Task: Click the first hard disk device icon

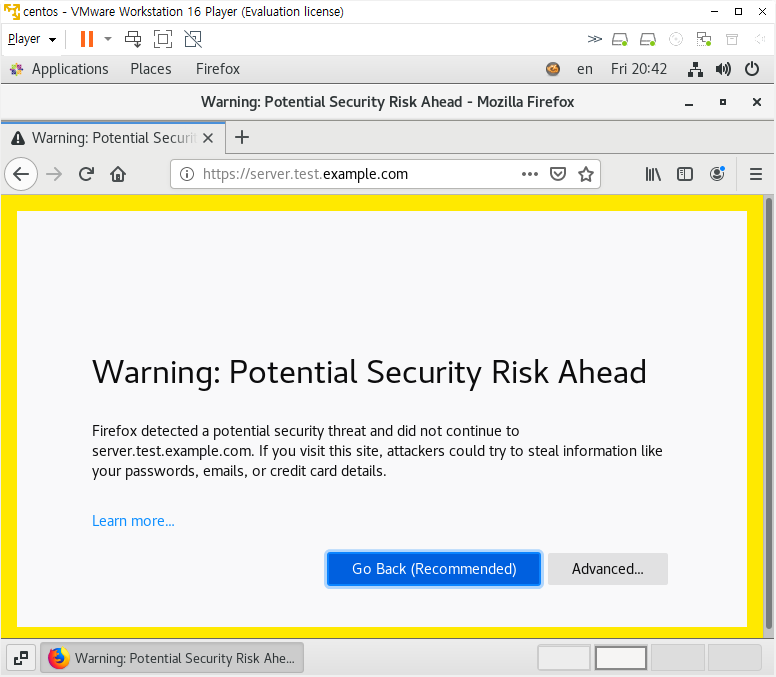Action: pyautogui.click(x=620, y=39)
